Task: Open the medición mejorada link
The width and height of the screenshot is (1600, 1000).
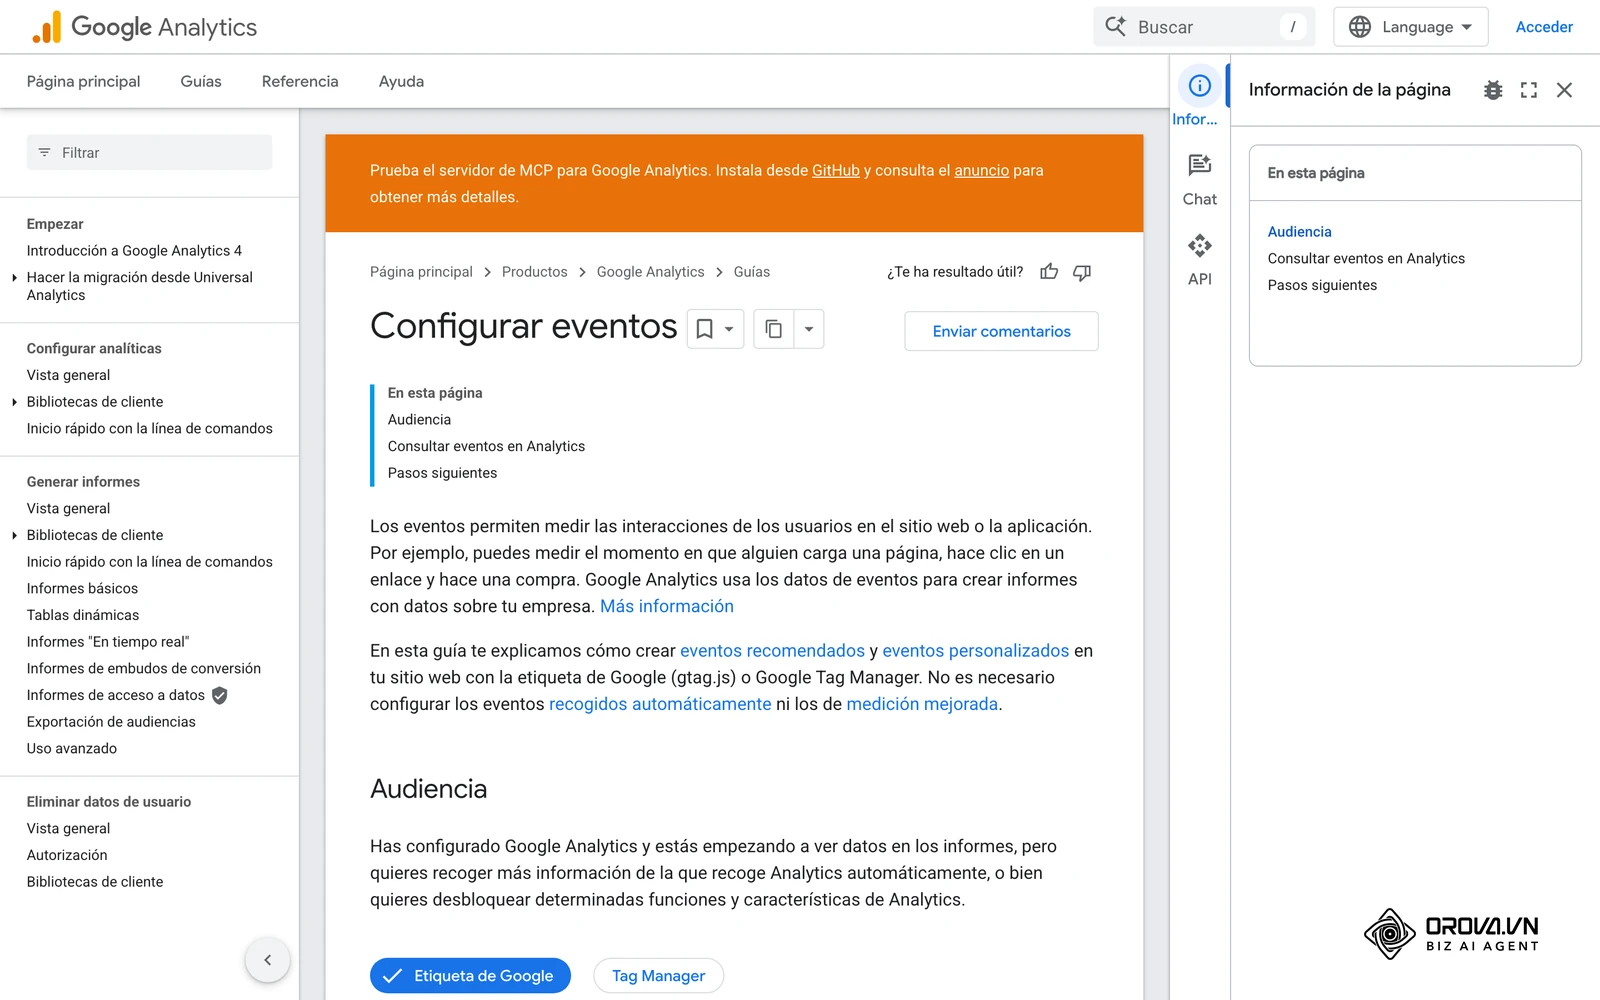Action: tap(922, 705)
